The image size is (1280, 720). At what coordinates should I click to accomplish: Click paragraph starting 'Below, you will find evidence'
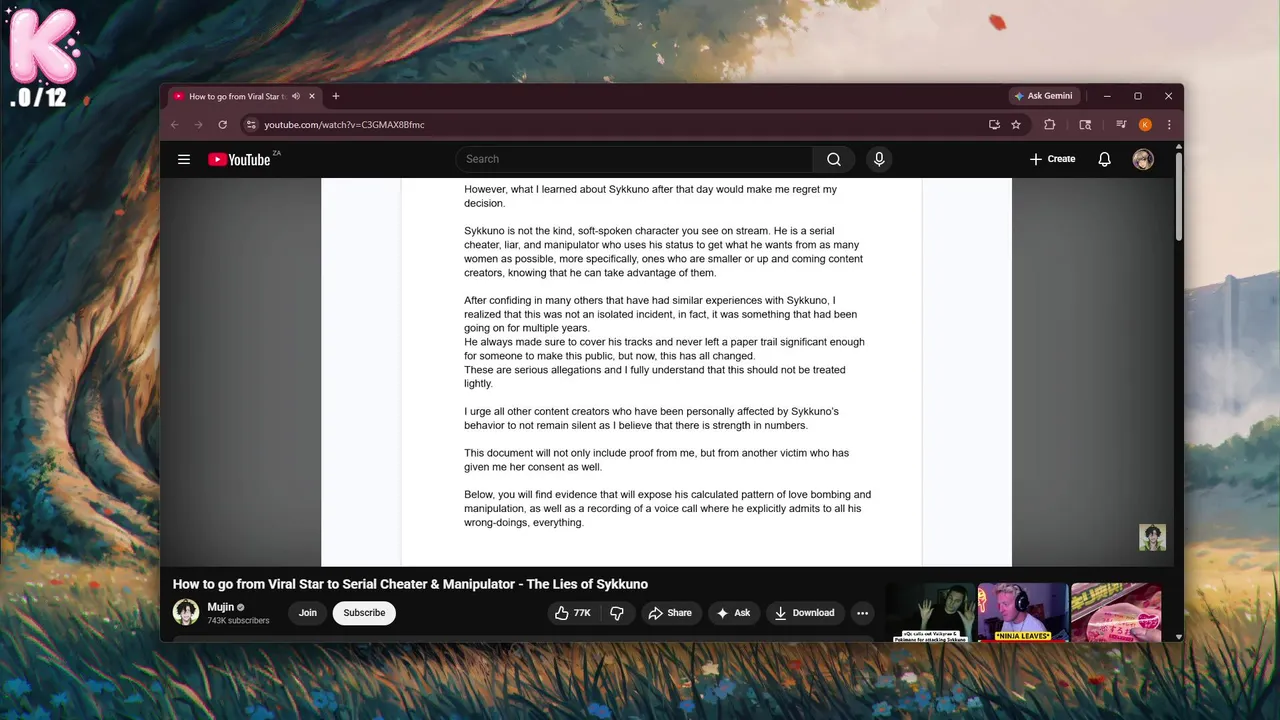click(x=667, y=508)
